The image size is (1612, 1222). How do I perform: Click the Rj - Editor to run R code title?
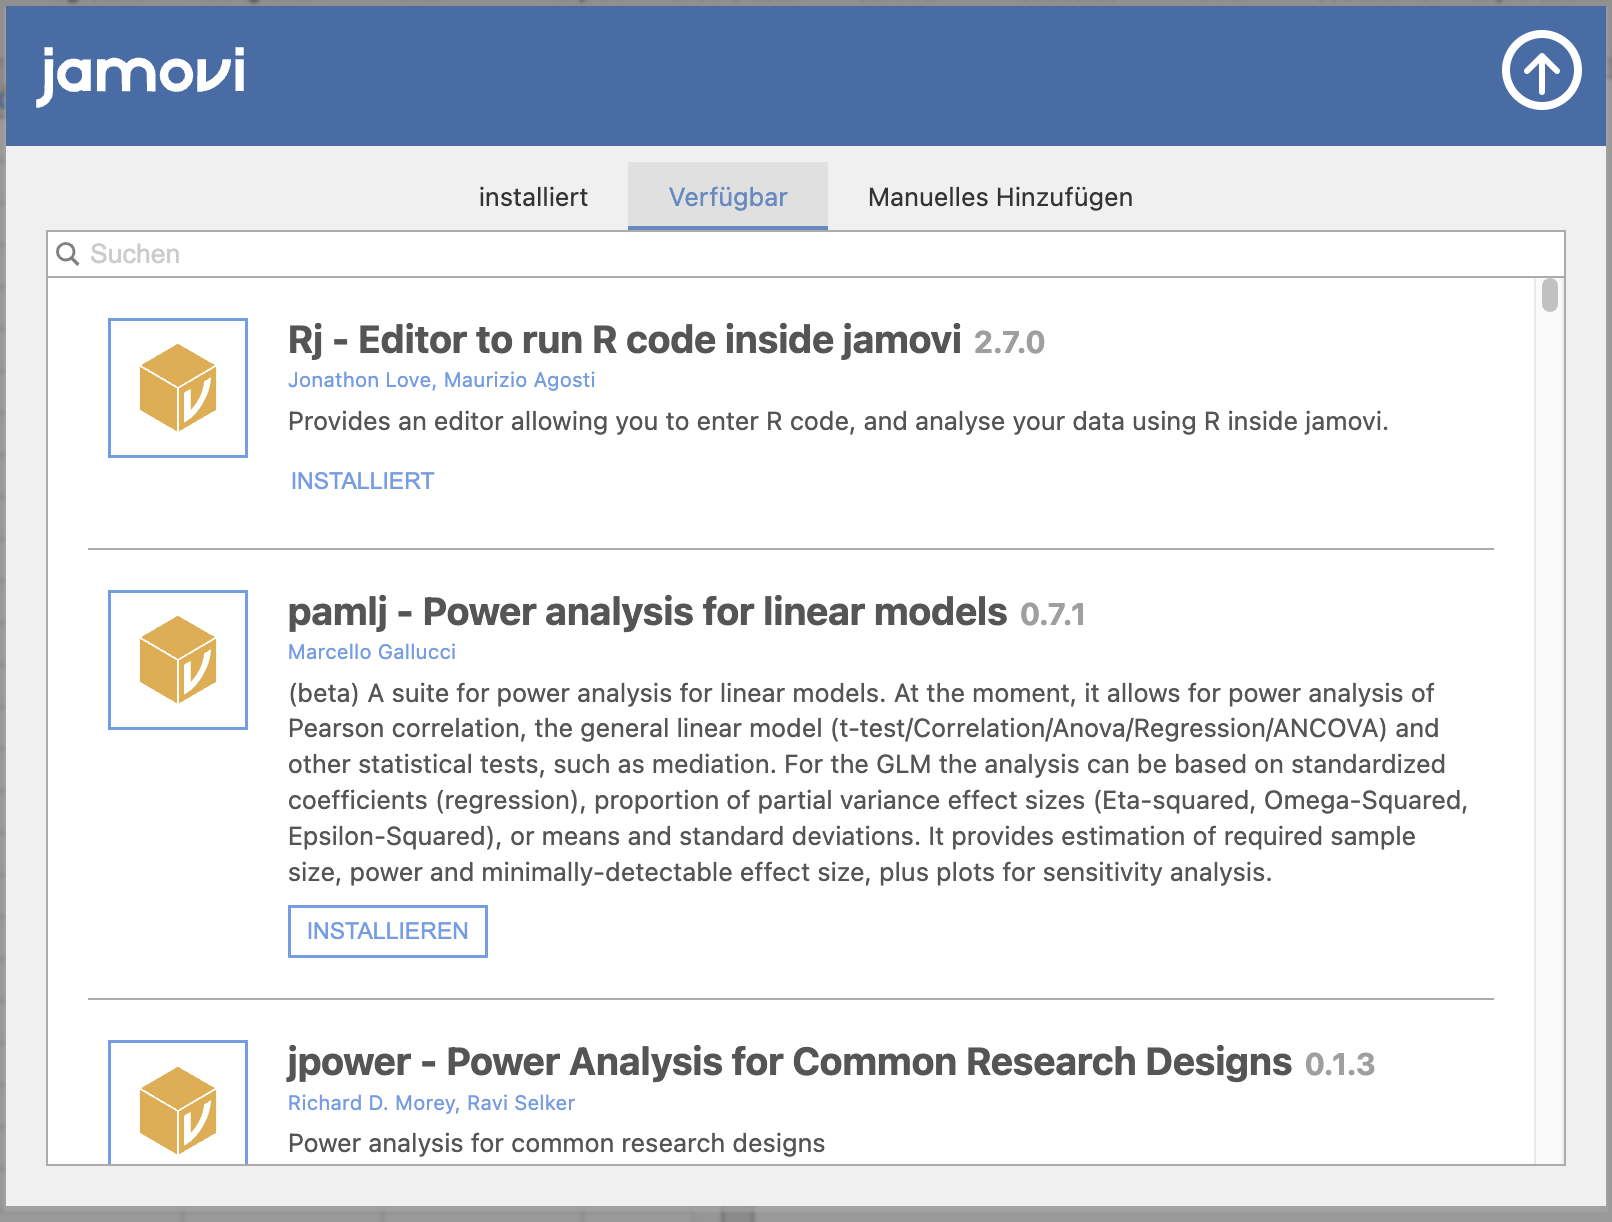[625, 340]
